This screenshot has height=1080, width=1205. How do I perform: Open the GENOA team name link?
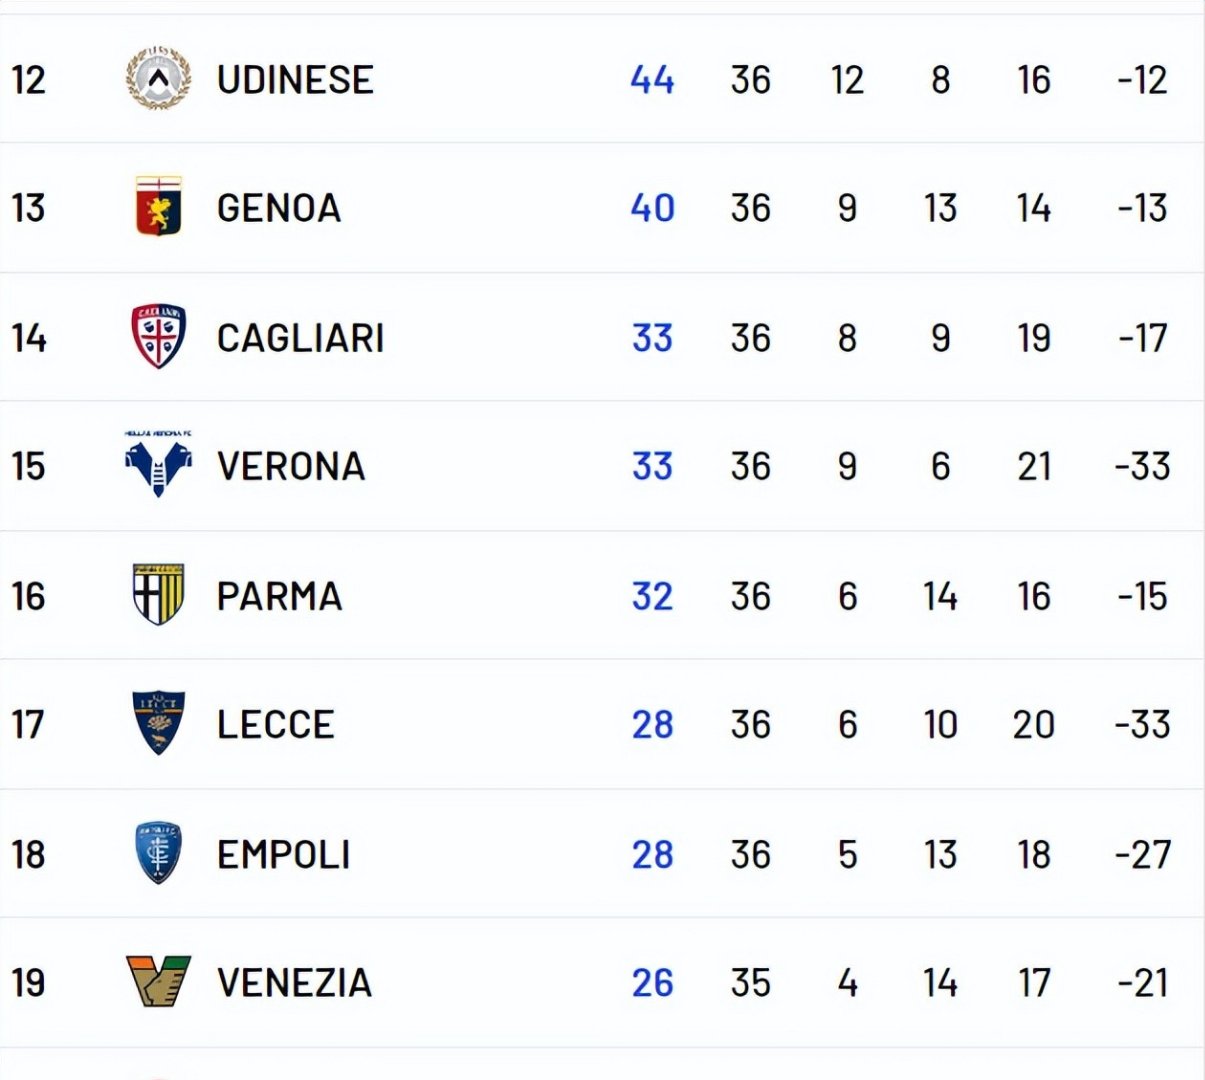[x=279, y=208]
